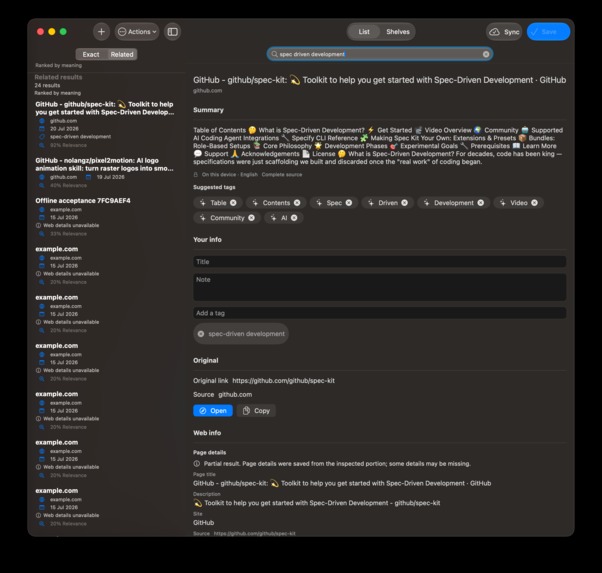Click the 92% Relevance label
The image size is (602, 573).
pos(68,145)
